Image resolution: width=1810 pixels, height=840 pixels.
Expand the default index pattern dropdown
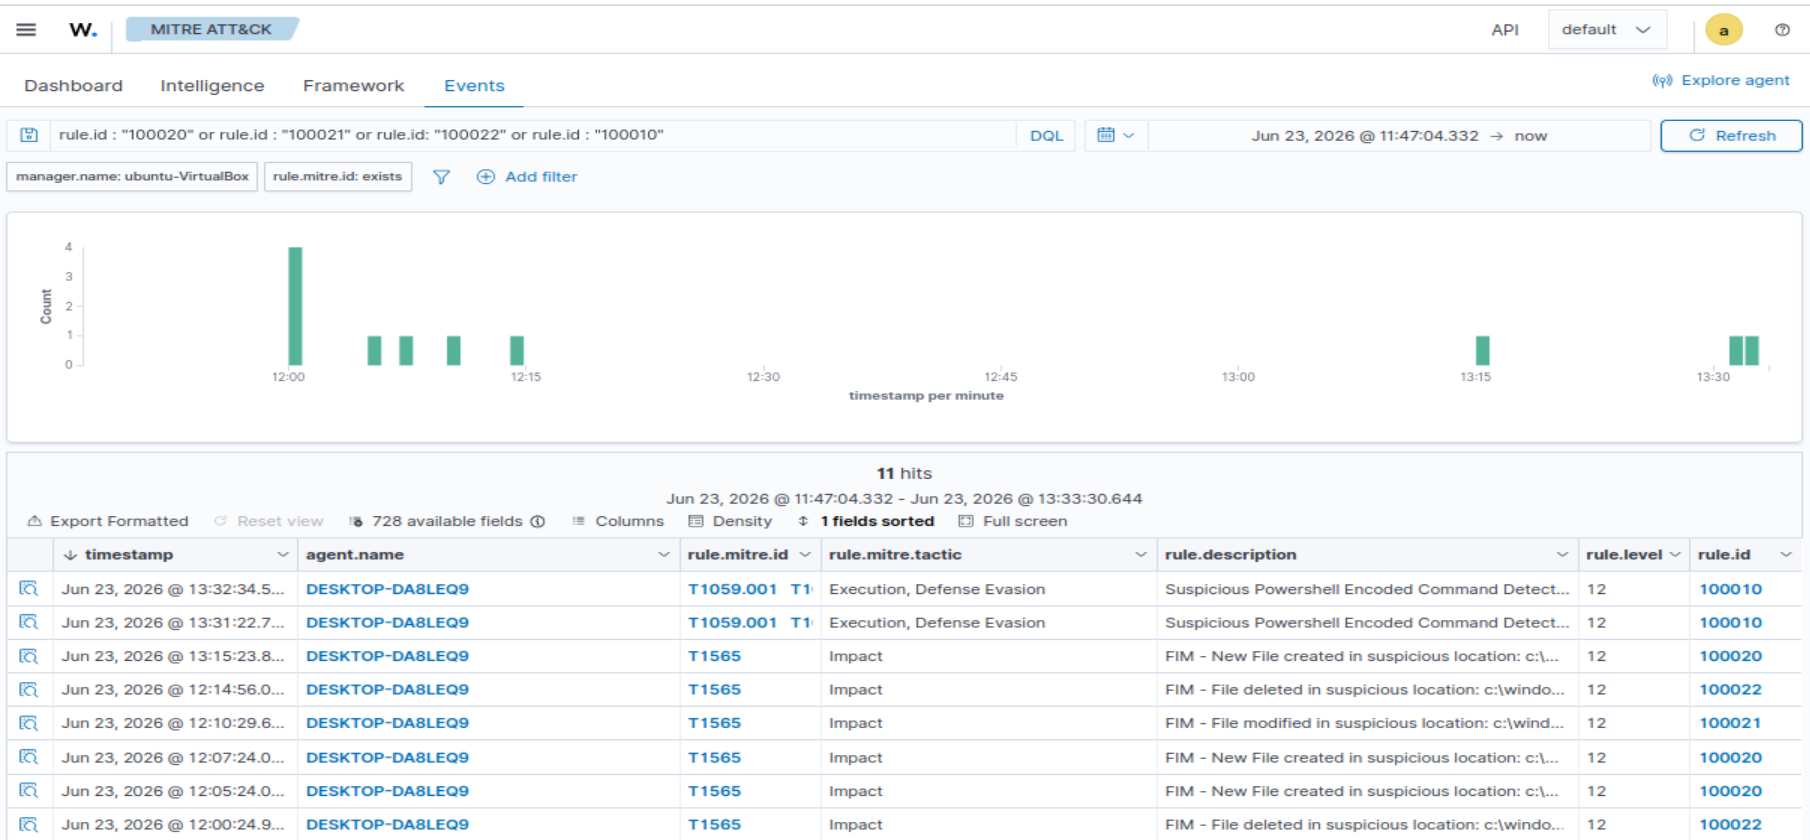(x=1607, y=30)
